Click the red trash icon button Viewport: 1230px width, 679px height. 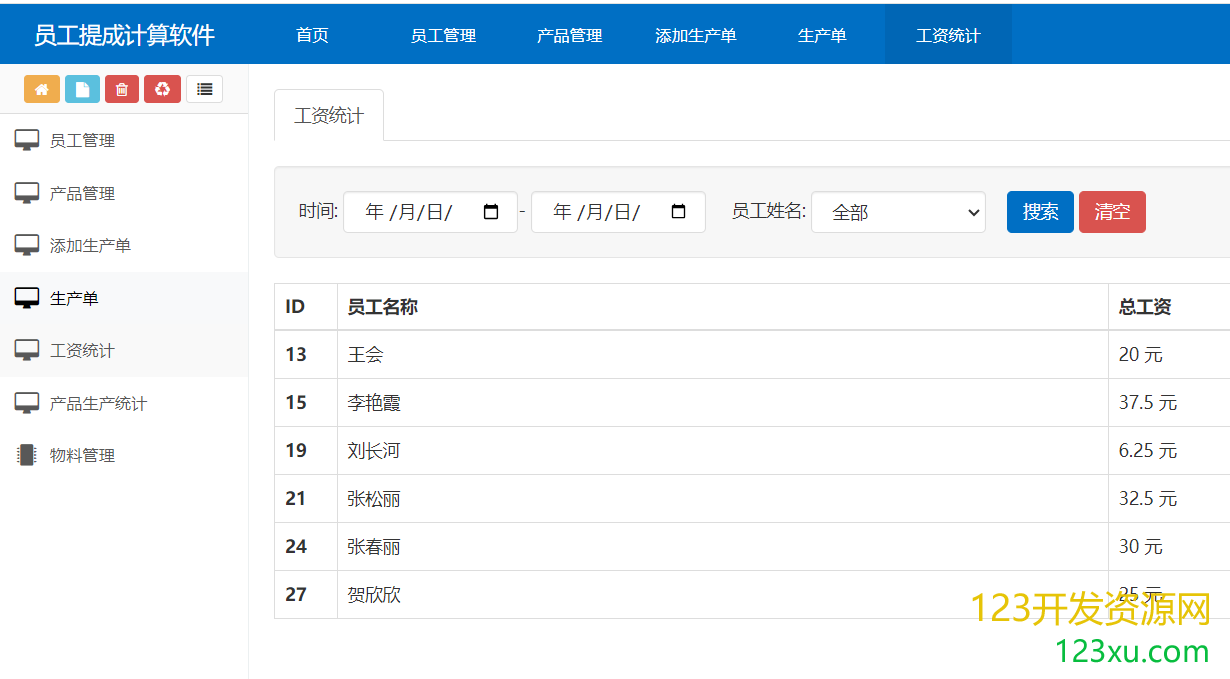(x=122, y=89)
